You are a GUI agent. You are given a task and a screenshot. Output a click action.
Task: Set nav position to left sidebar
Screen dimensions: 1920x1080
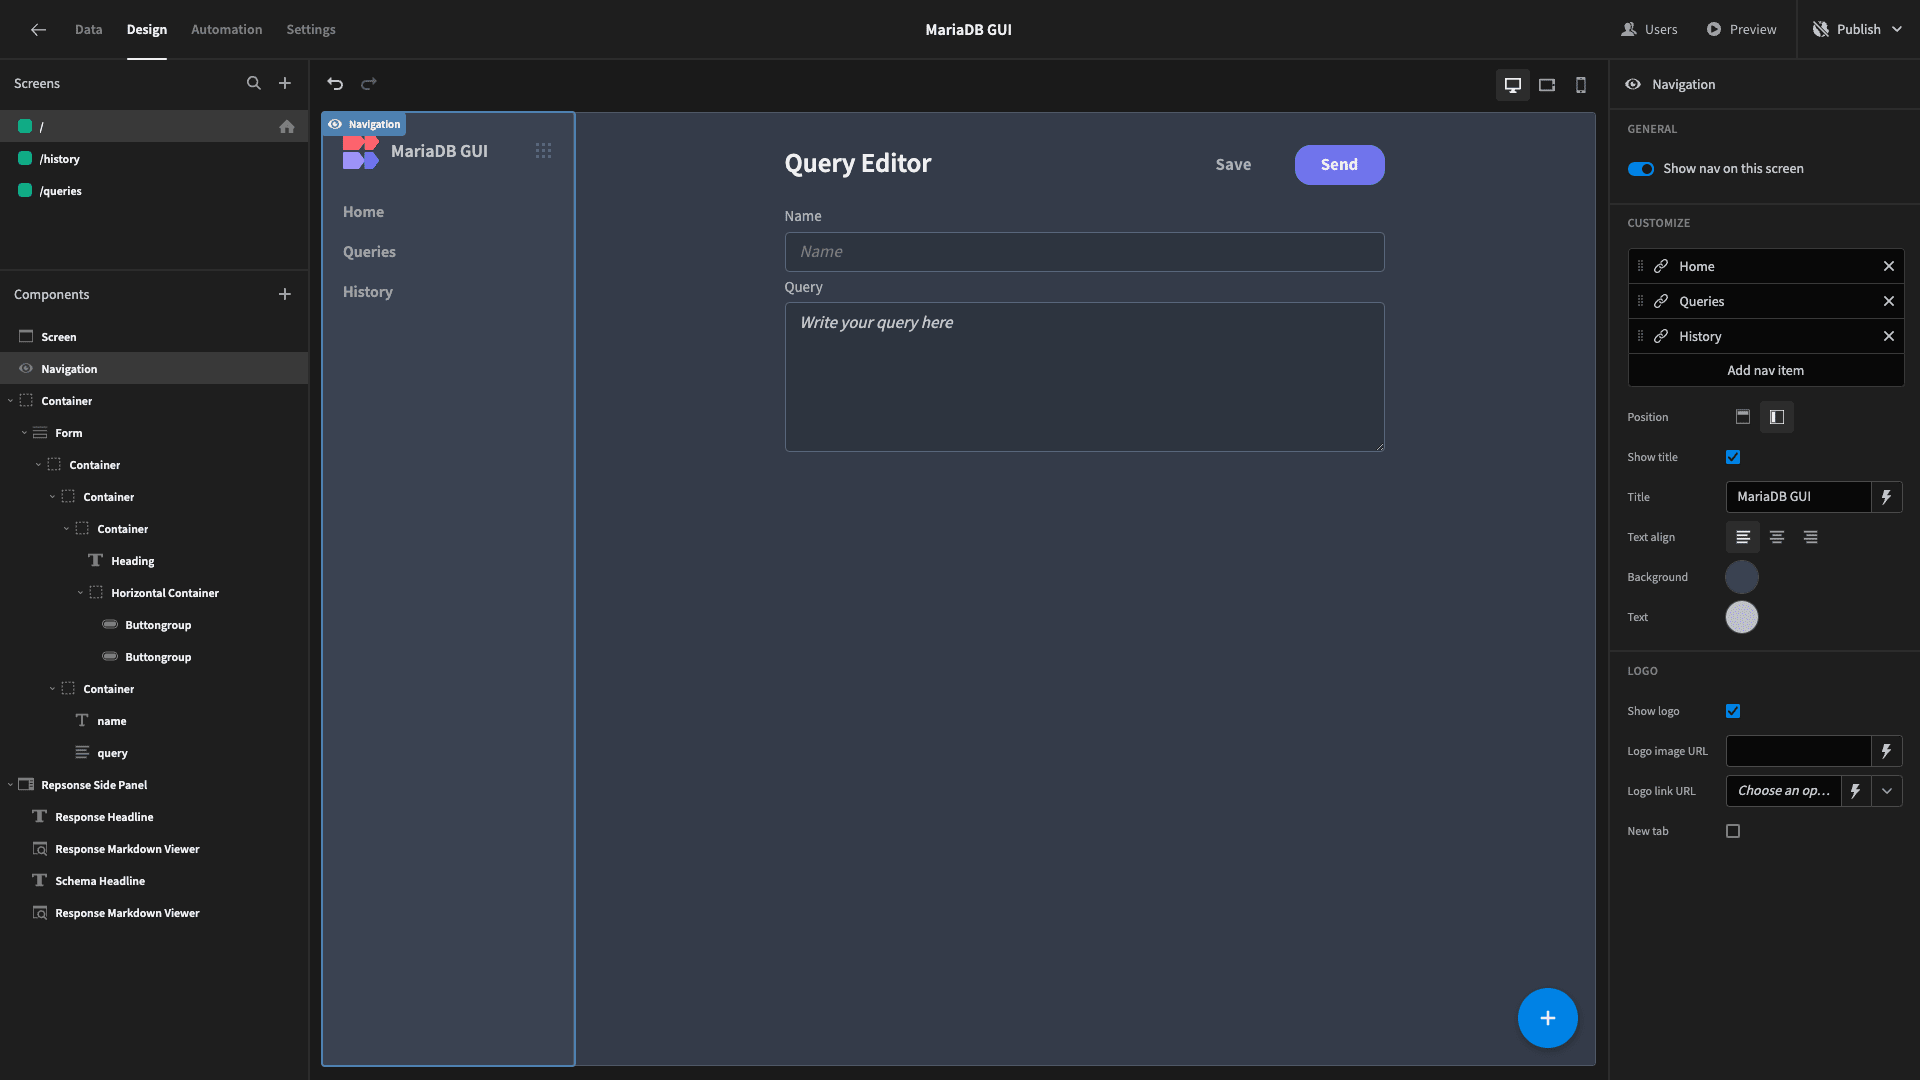coord(1777,417)
